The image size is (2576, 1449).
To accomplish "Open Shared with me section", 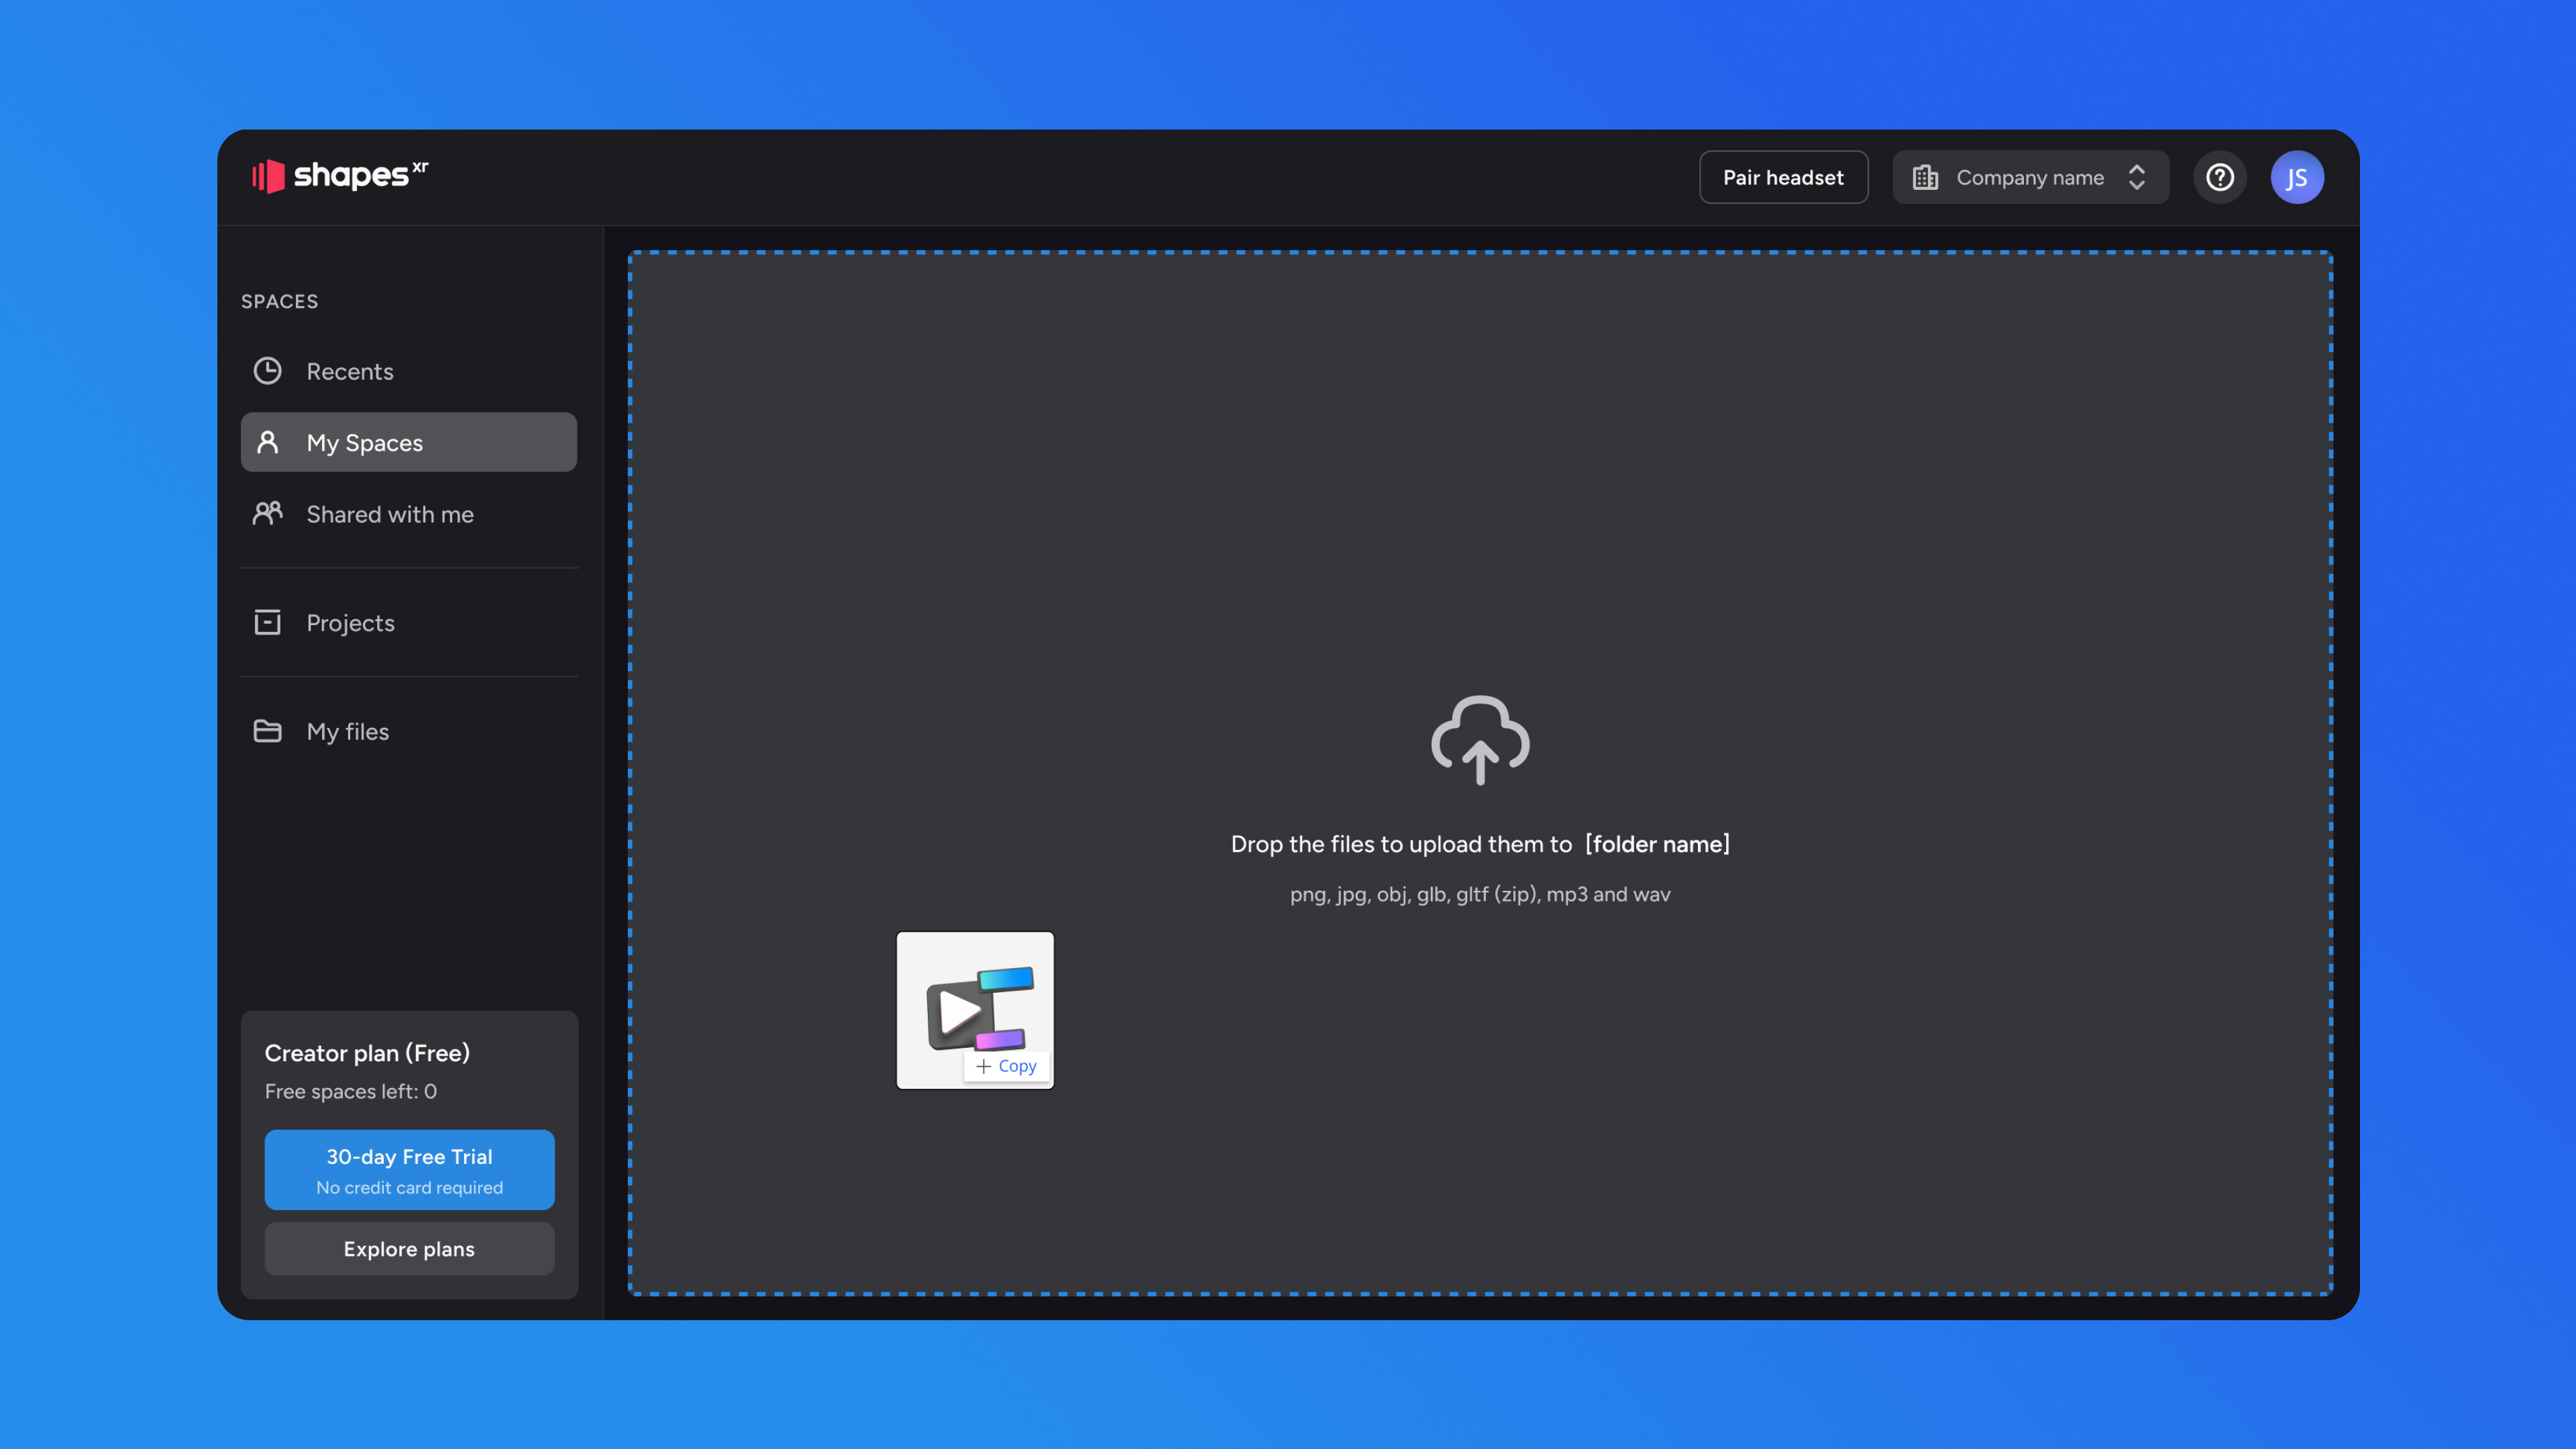I will click(x=408, y=514).
